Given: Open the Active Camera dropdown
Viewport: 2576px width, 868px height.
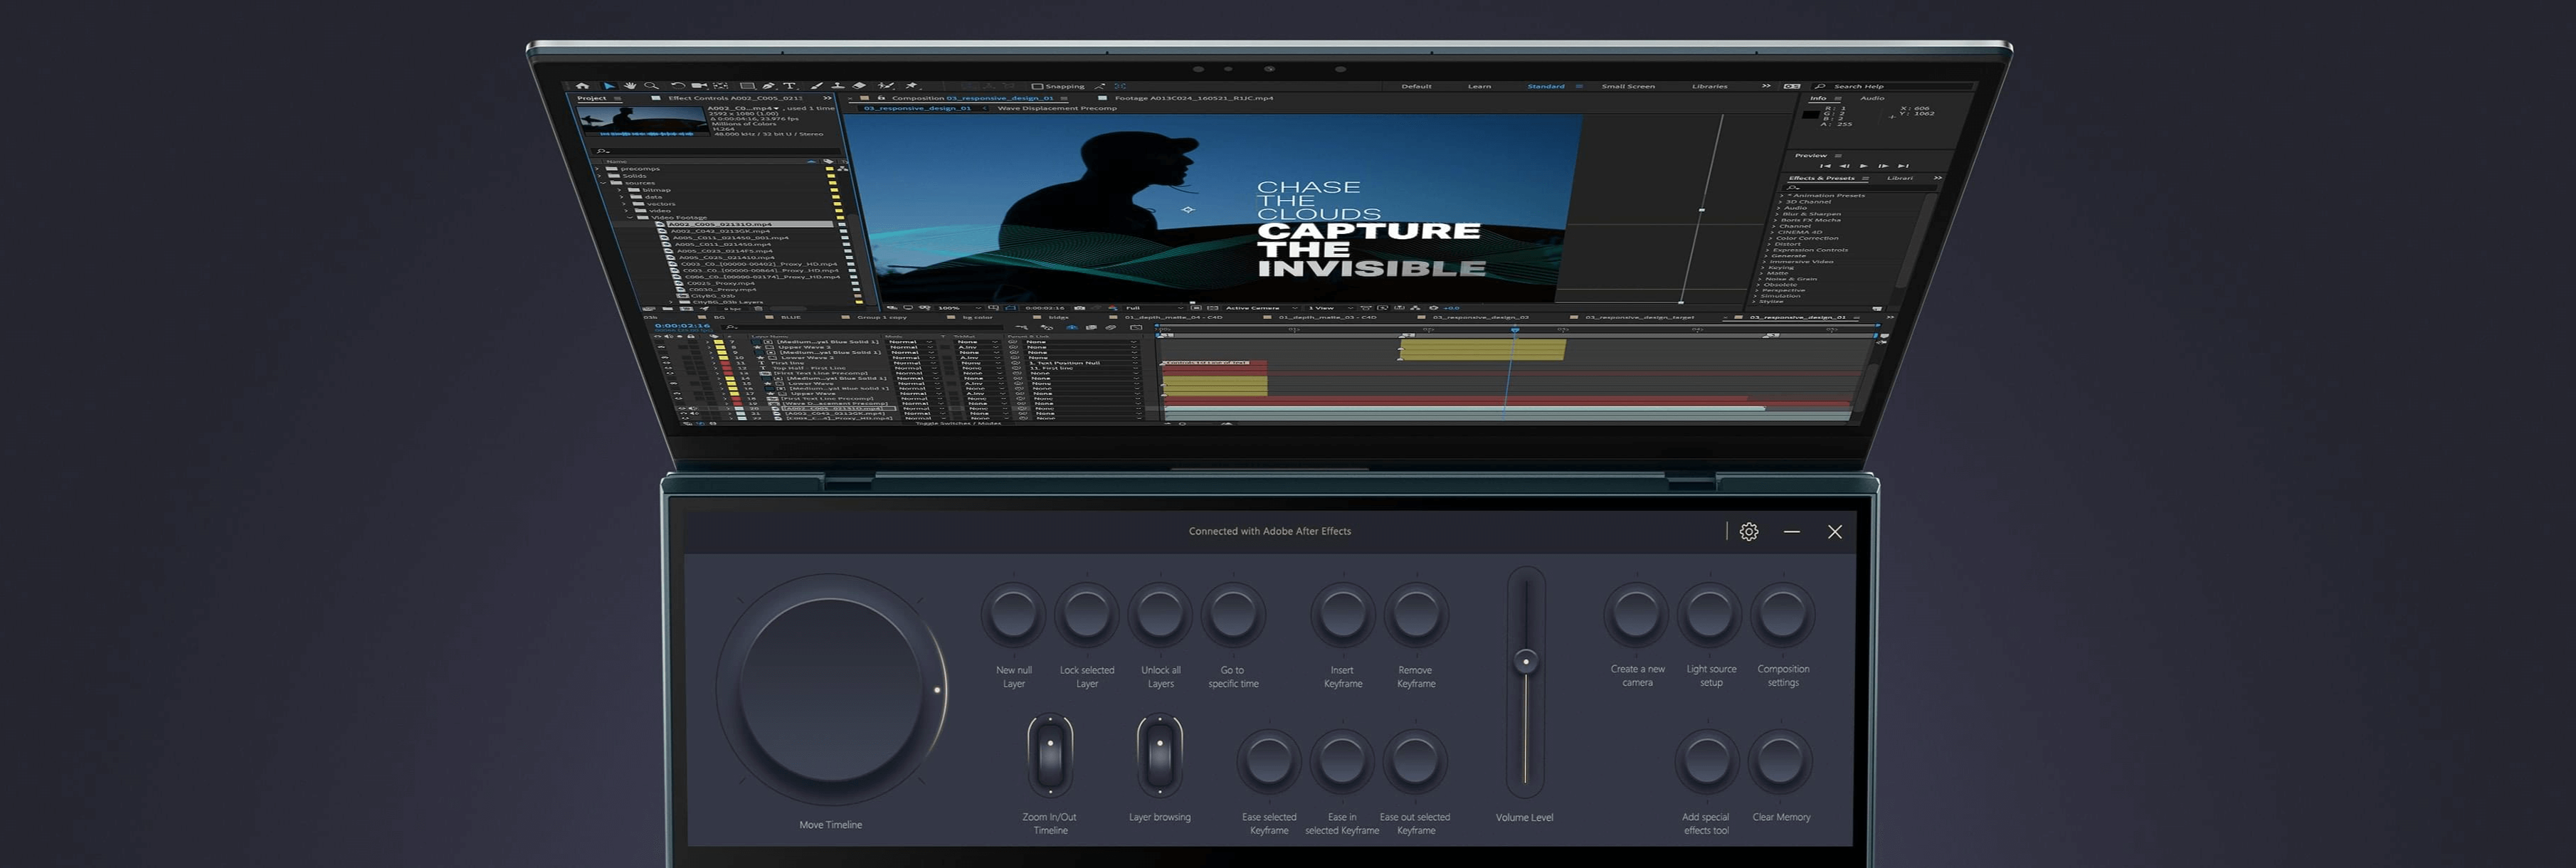Looking at the screenshot, I should click(1261, 308).
